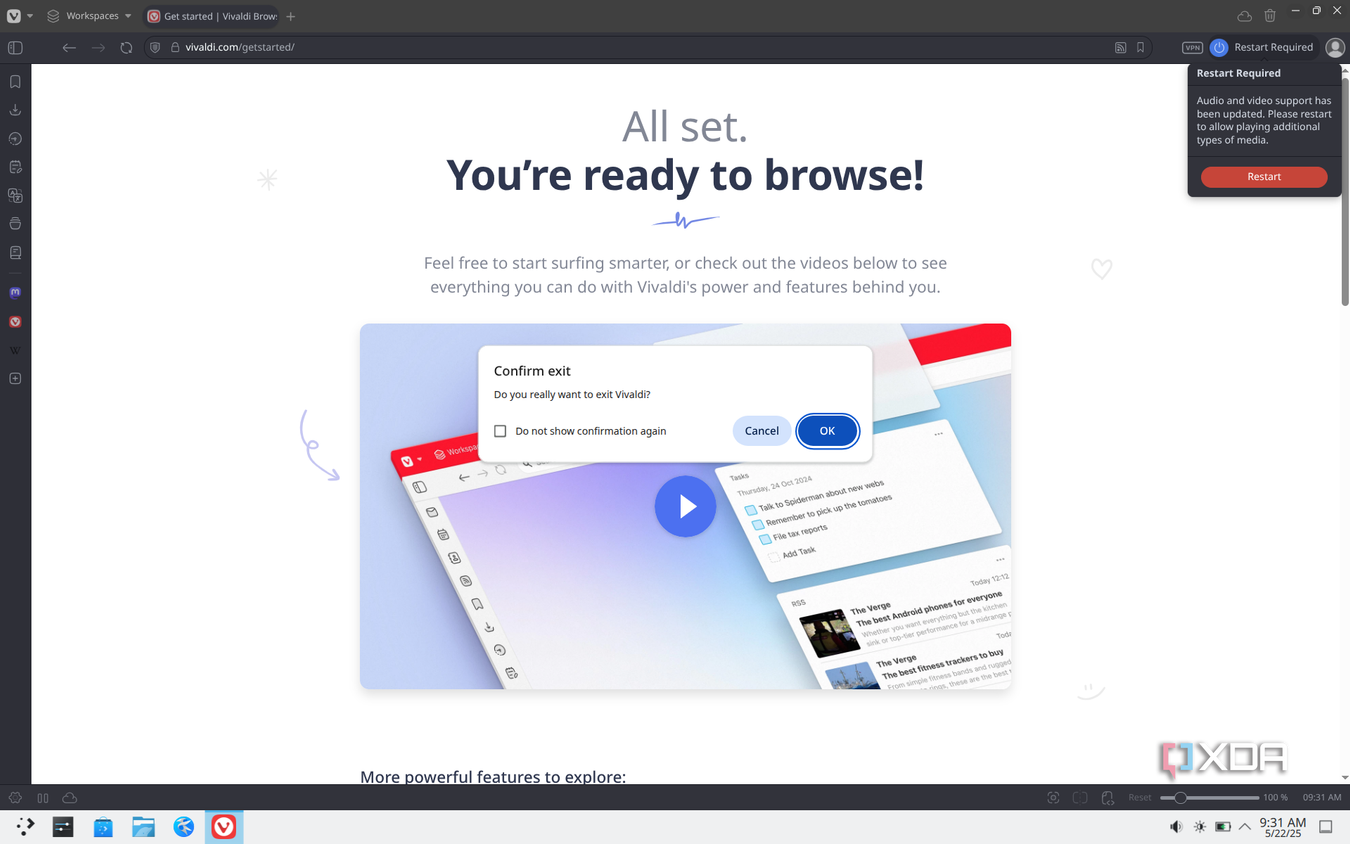Open settings gear in status bar
The width and height of the screenshot is (1350, 844).
[x=15, y=798]
